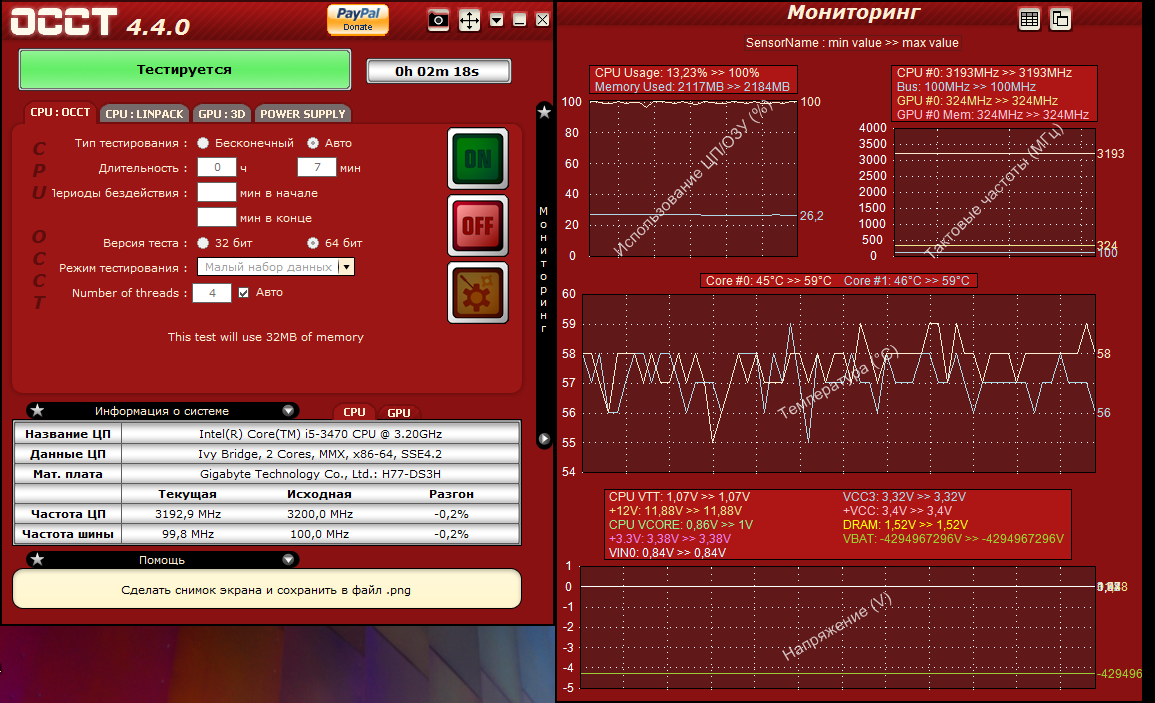Screen dimensions: 1155x703
Task: Click the Ivy Bridge CPU data cell
Action: click(320, 454)
